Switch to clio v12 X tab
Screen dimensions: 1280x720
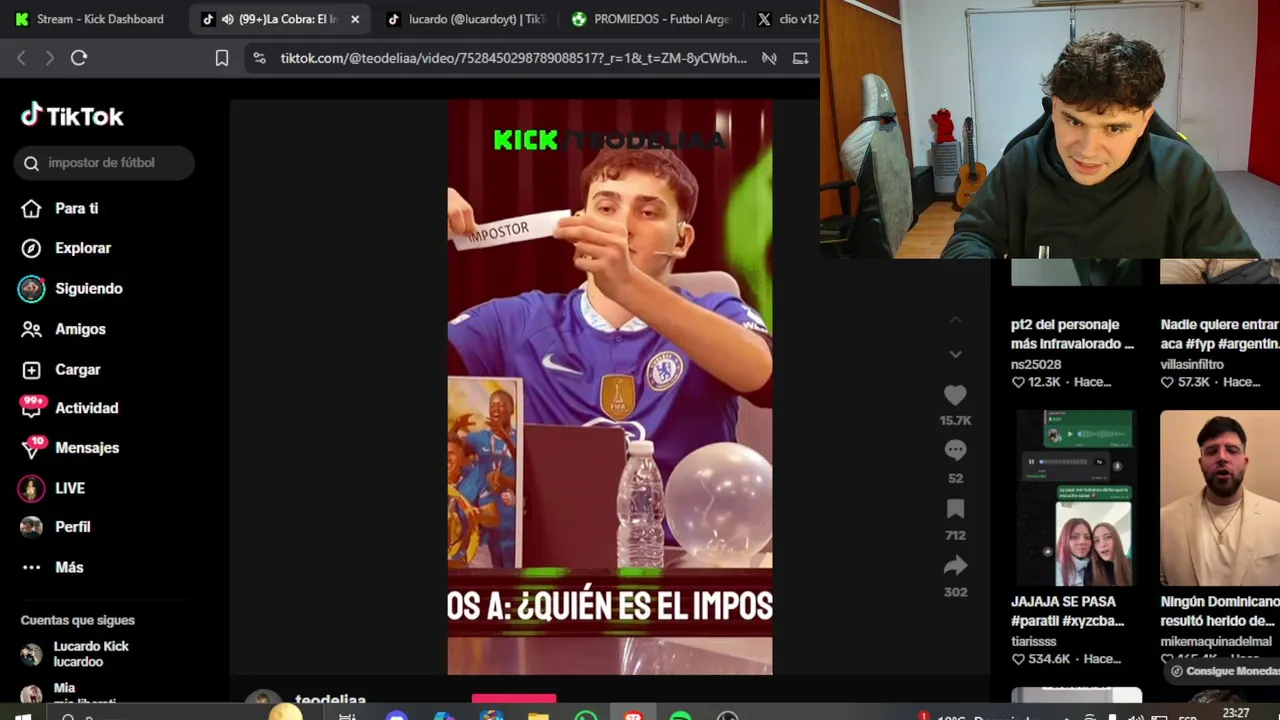coord(788,19)
